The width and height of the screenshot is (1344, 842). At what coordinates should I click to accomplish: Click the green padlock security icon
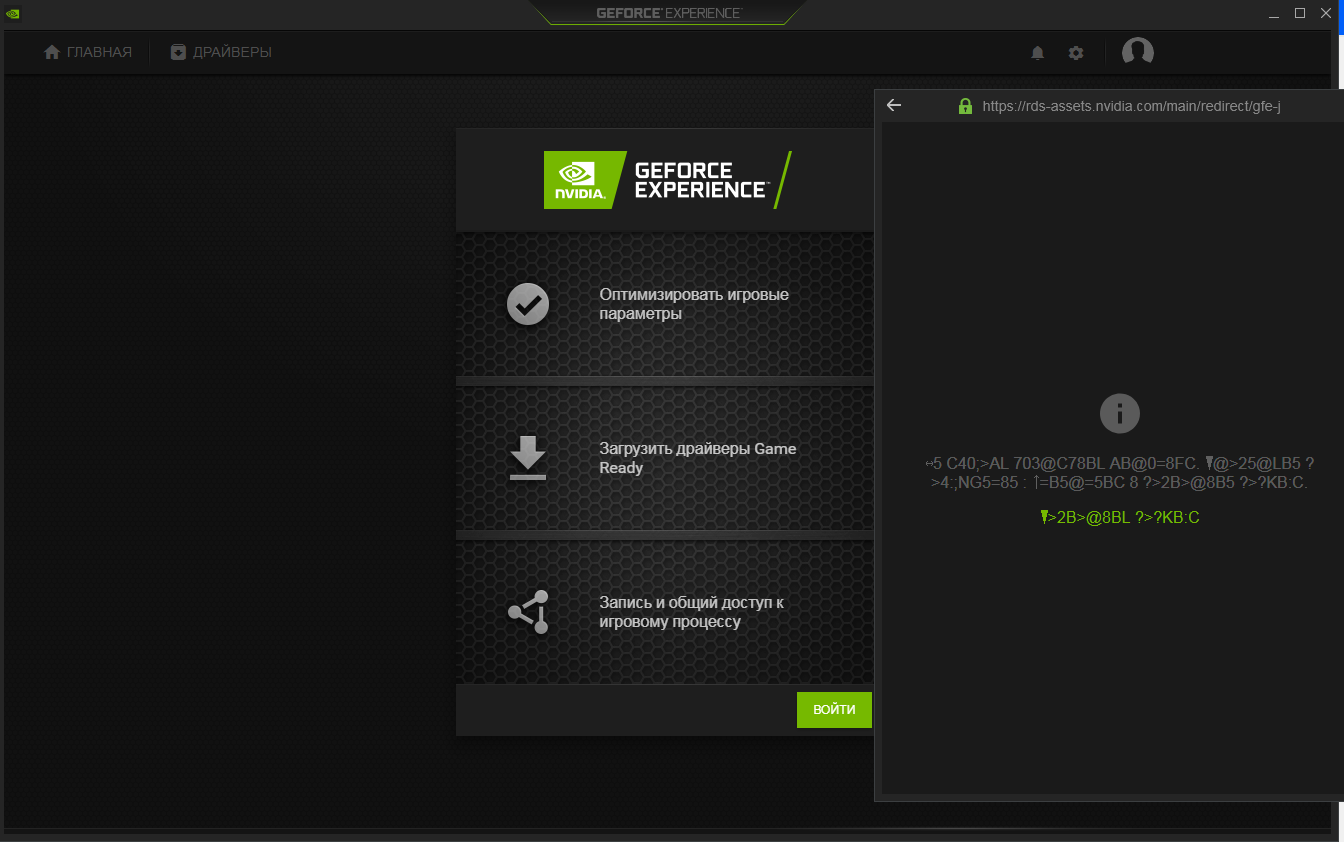(965, 105)
